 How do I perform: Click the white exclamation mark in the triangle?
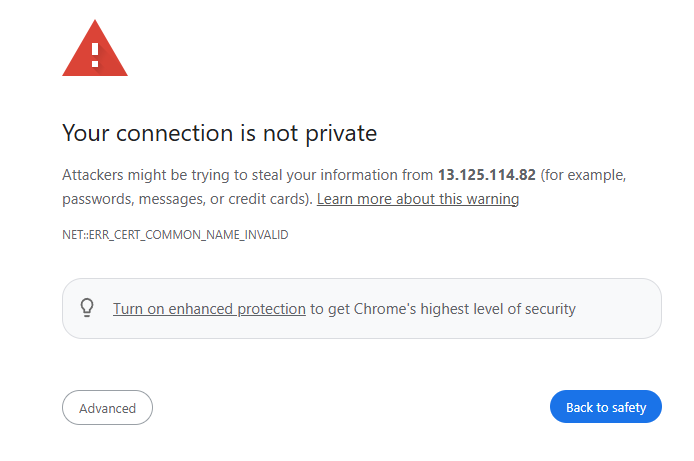pyautogui.click(x=95, y=54)
